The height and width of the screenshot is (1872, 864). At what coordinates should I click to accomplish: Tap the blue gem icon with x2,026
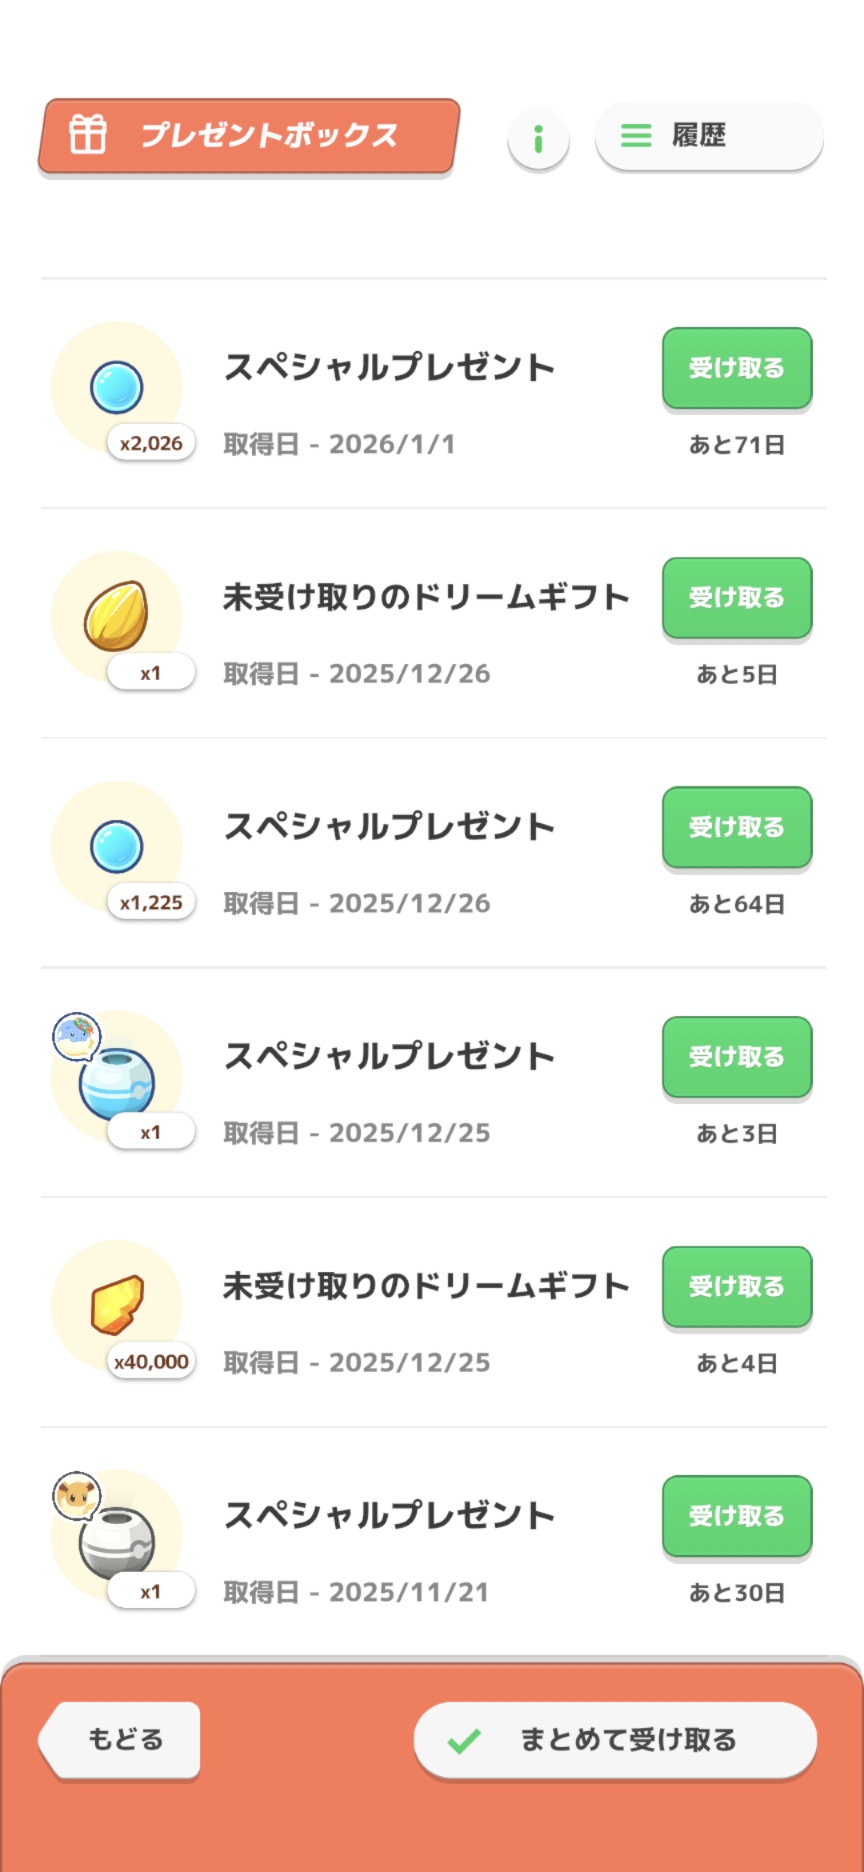point(117,388)
